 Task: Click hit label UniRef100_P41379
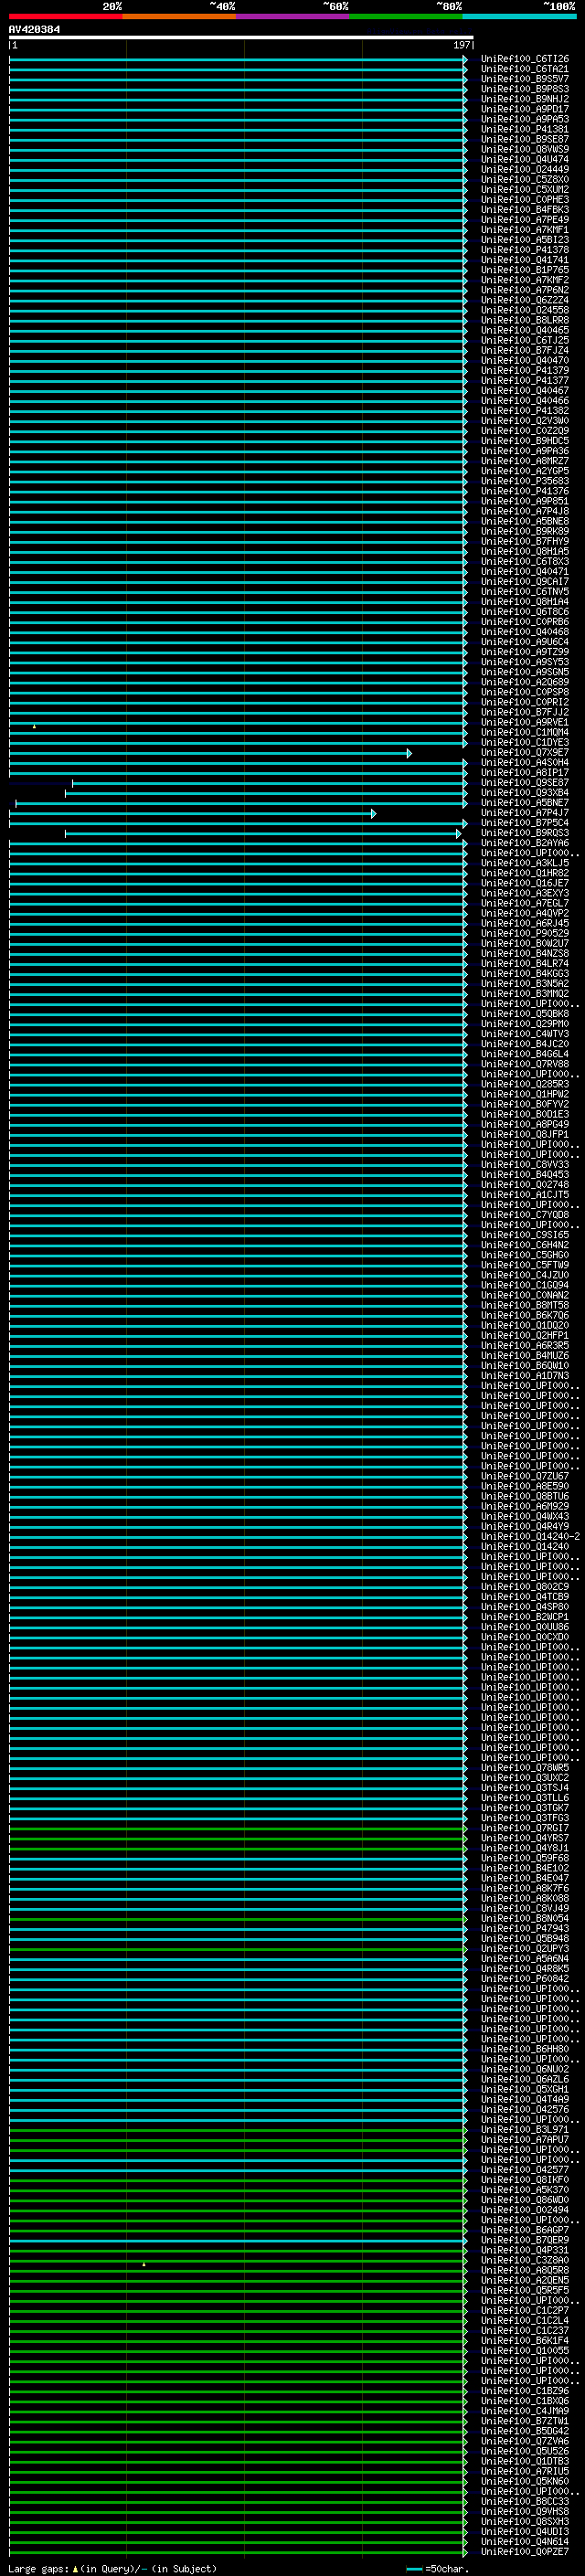coord(524,370)
